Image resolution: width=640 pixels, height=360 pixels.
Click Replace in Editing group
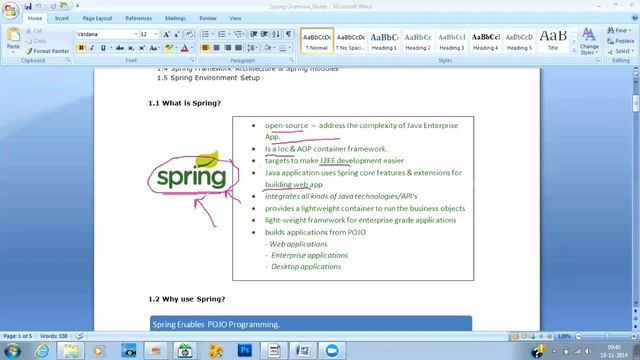620,41
